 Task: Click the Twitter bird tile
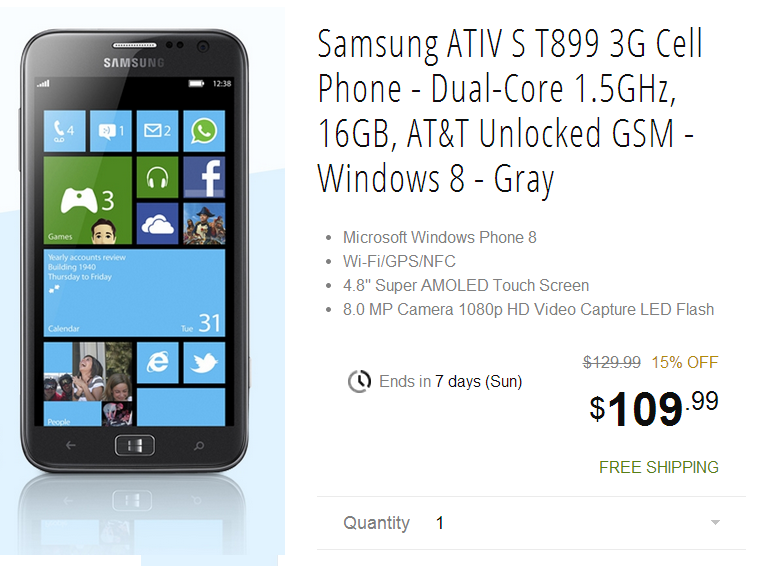tap(204, 362)
